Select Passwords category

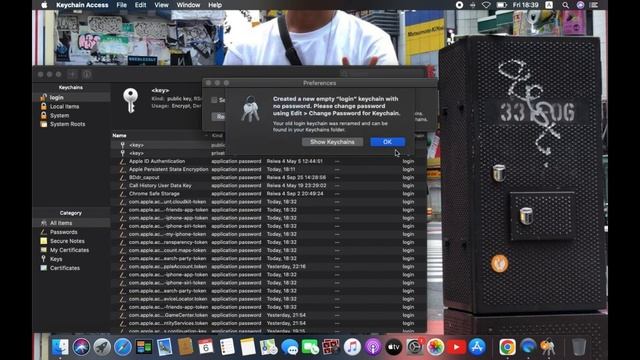pos(71,232)
